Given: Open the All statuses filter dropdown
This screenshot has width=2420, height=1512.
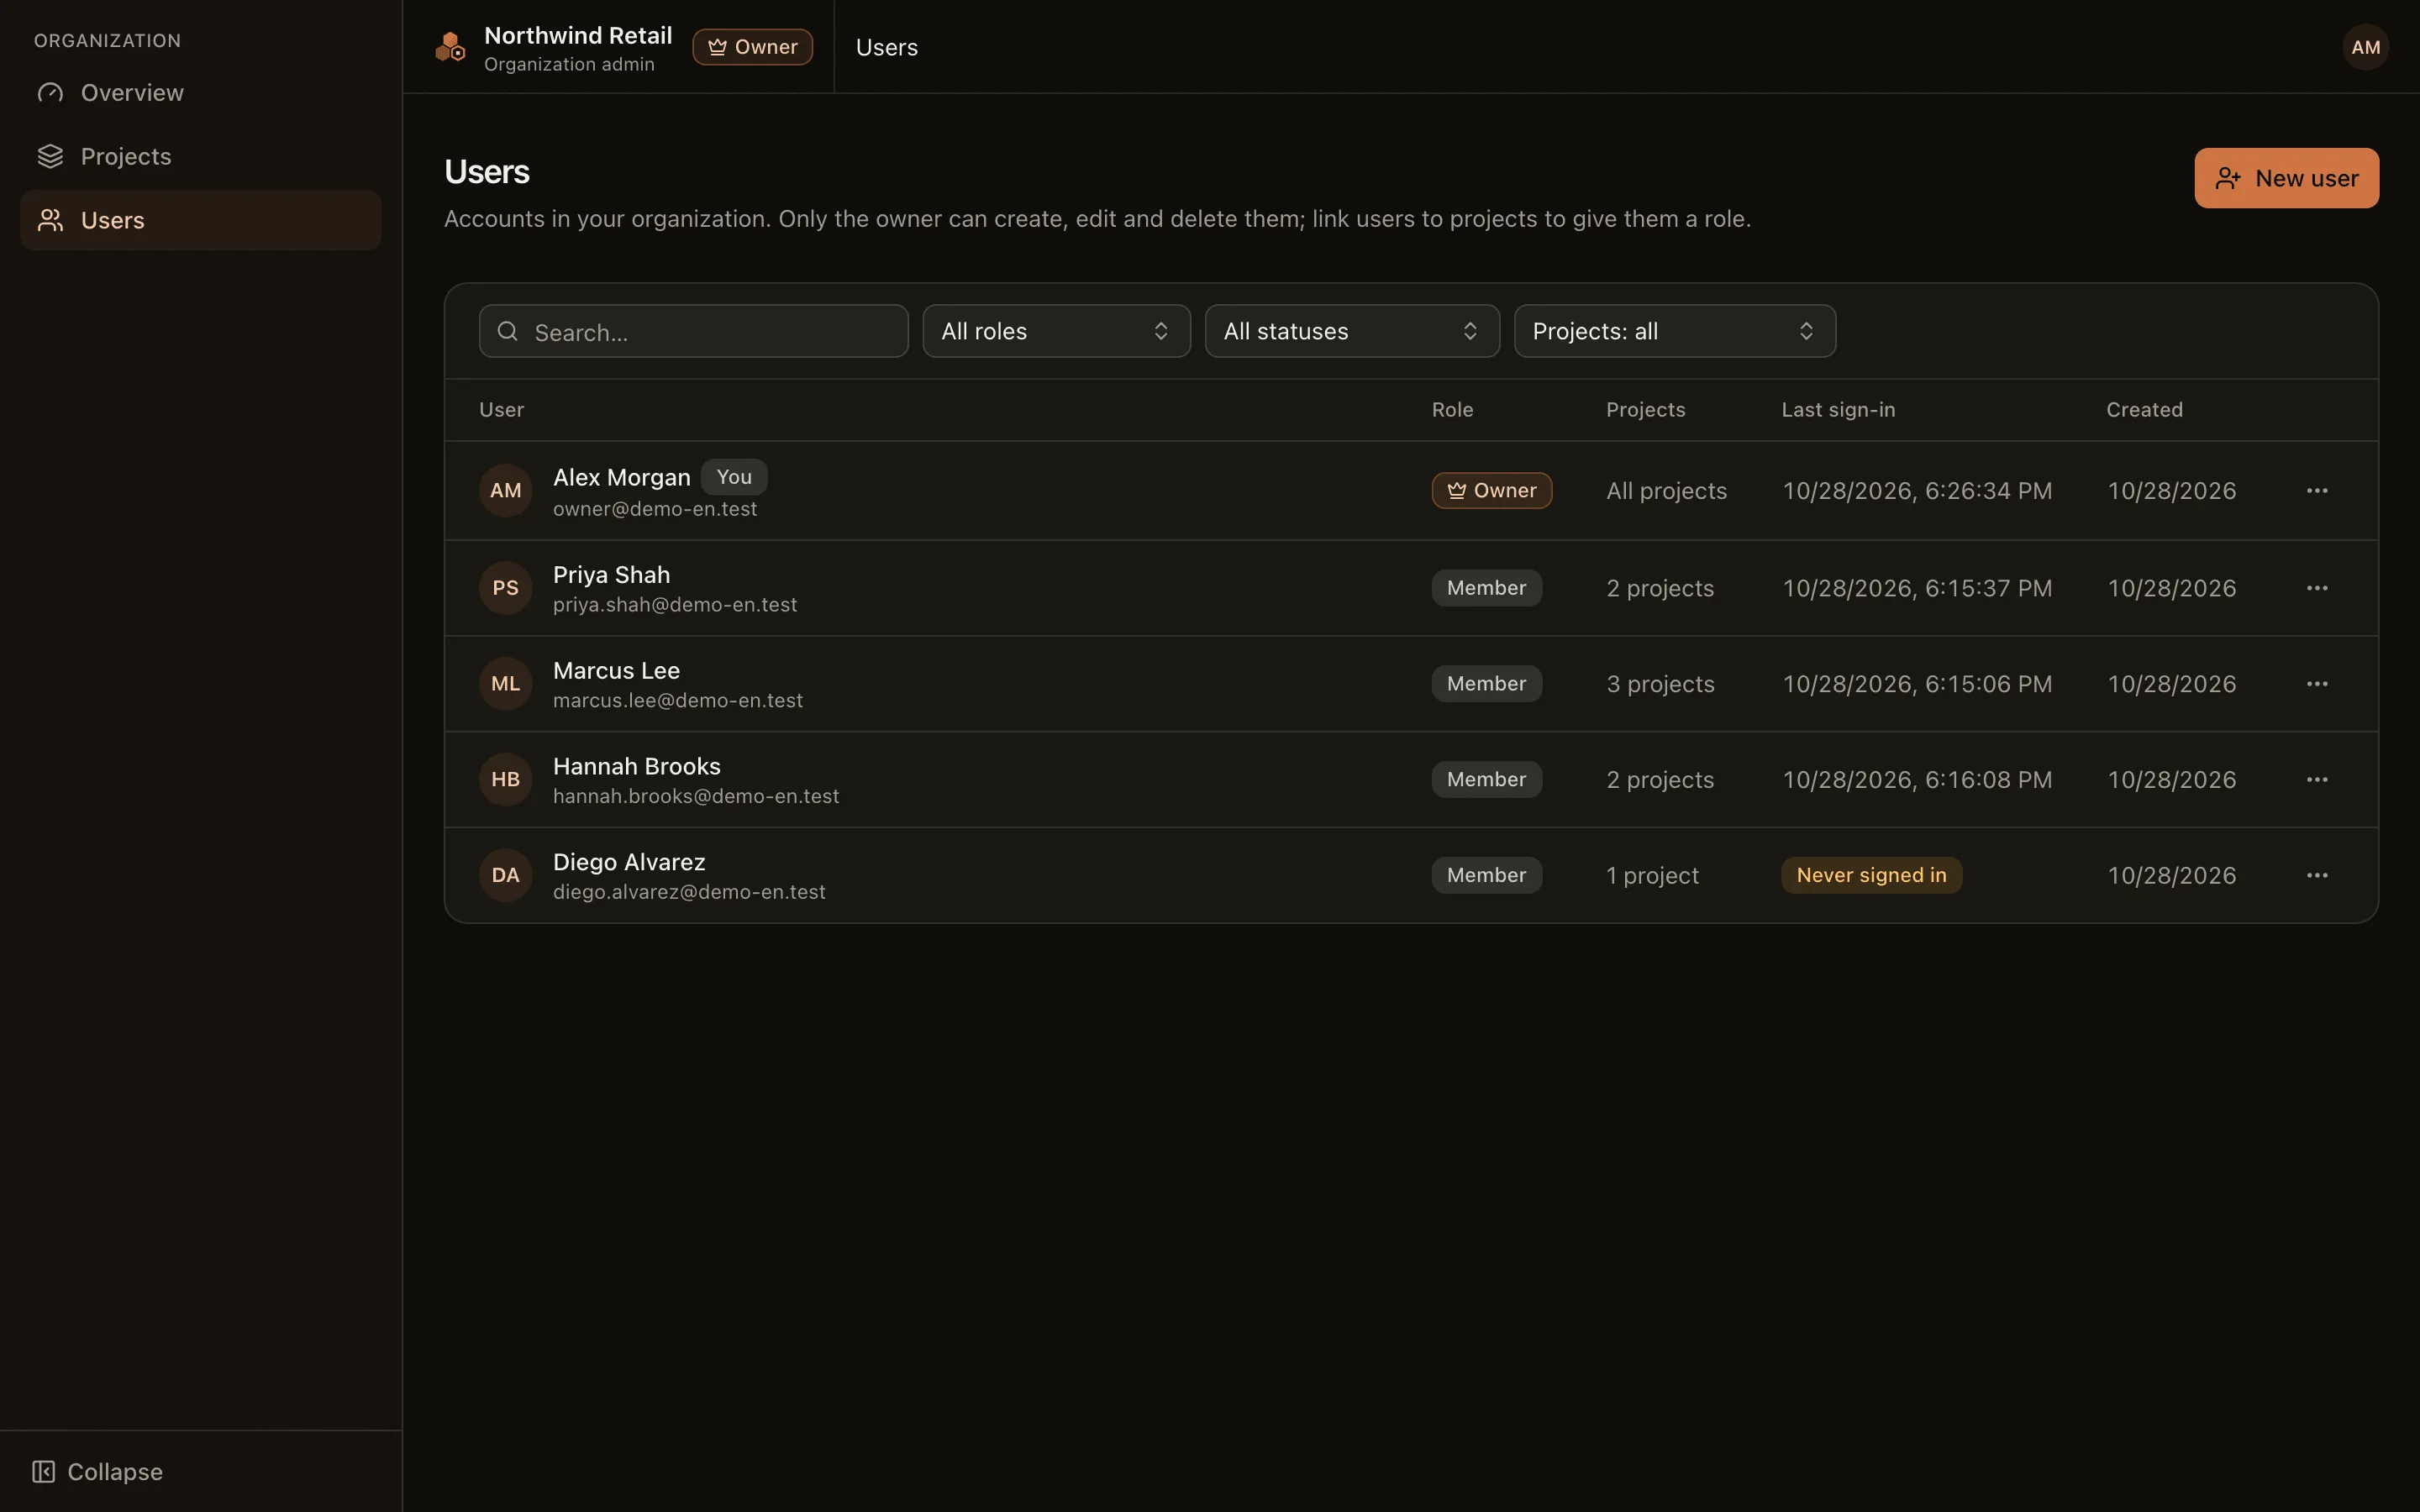Looking at the screenshot, I should tap(1352, 331).
